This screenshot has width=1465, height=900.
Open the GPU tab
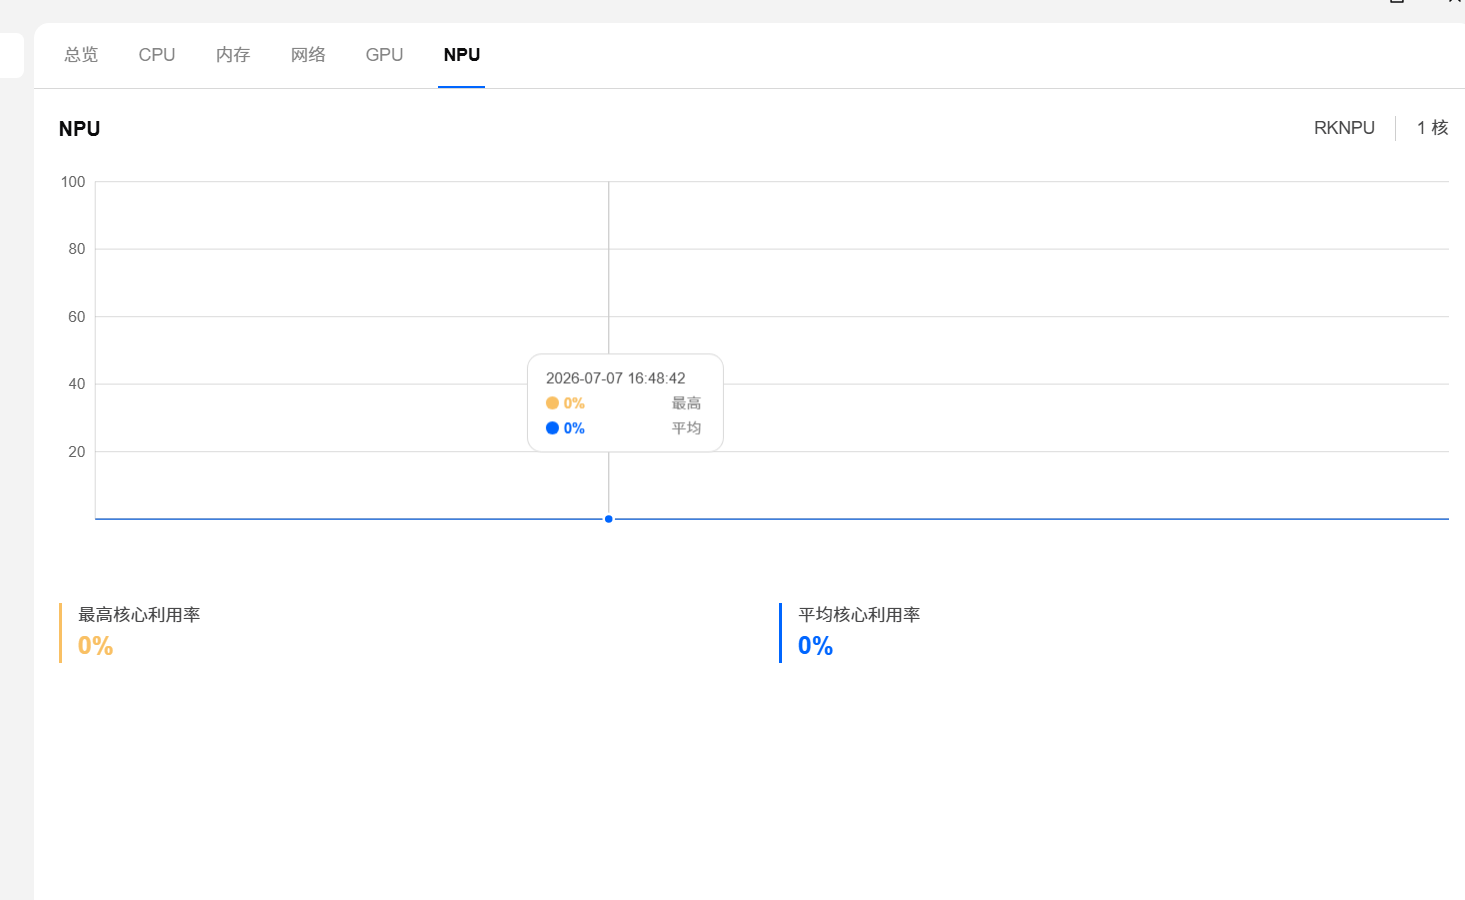[x=384, y=55]
